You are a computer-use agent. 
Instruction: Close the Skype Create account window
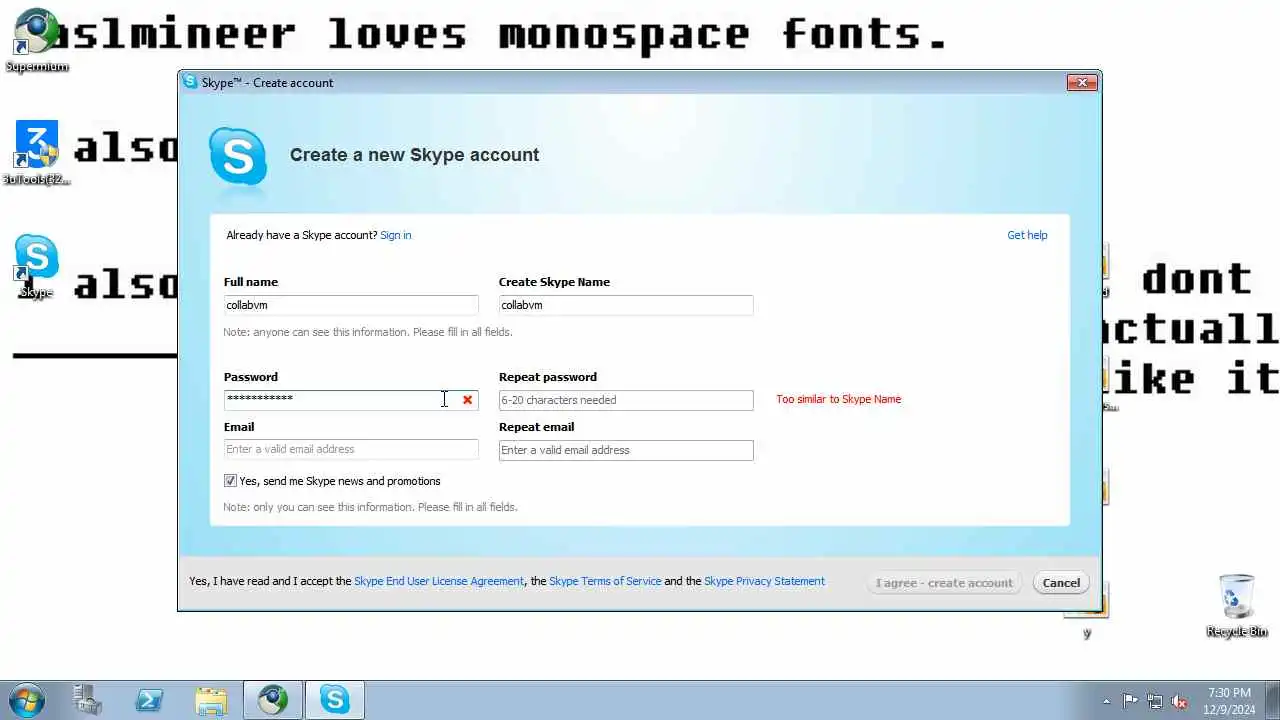click(1082, 83)
